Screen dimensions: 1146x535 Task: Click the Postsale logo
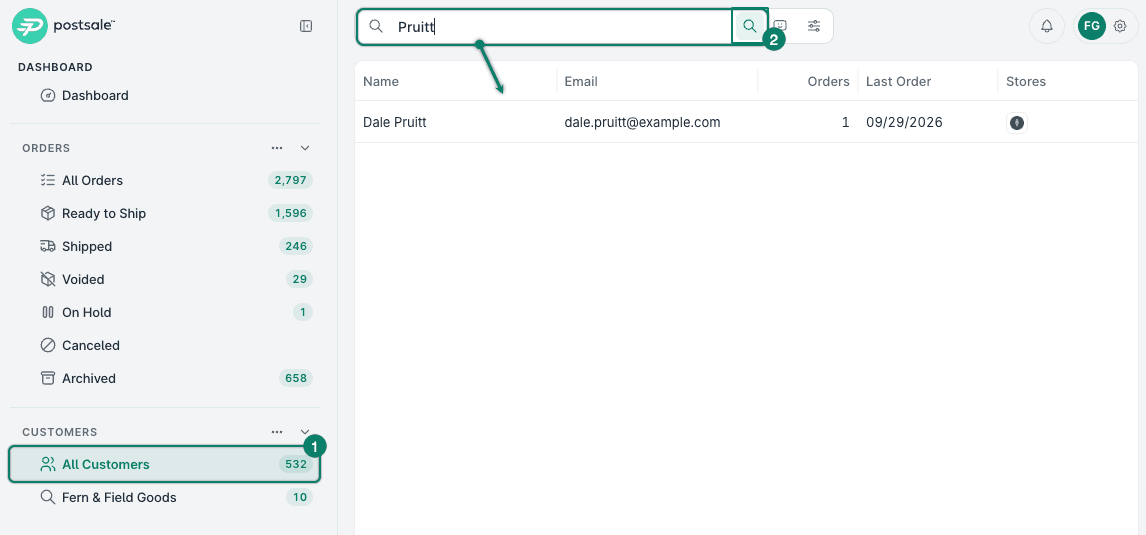point(64,26)
